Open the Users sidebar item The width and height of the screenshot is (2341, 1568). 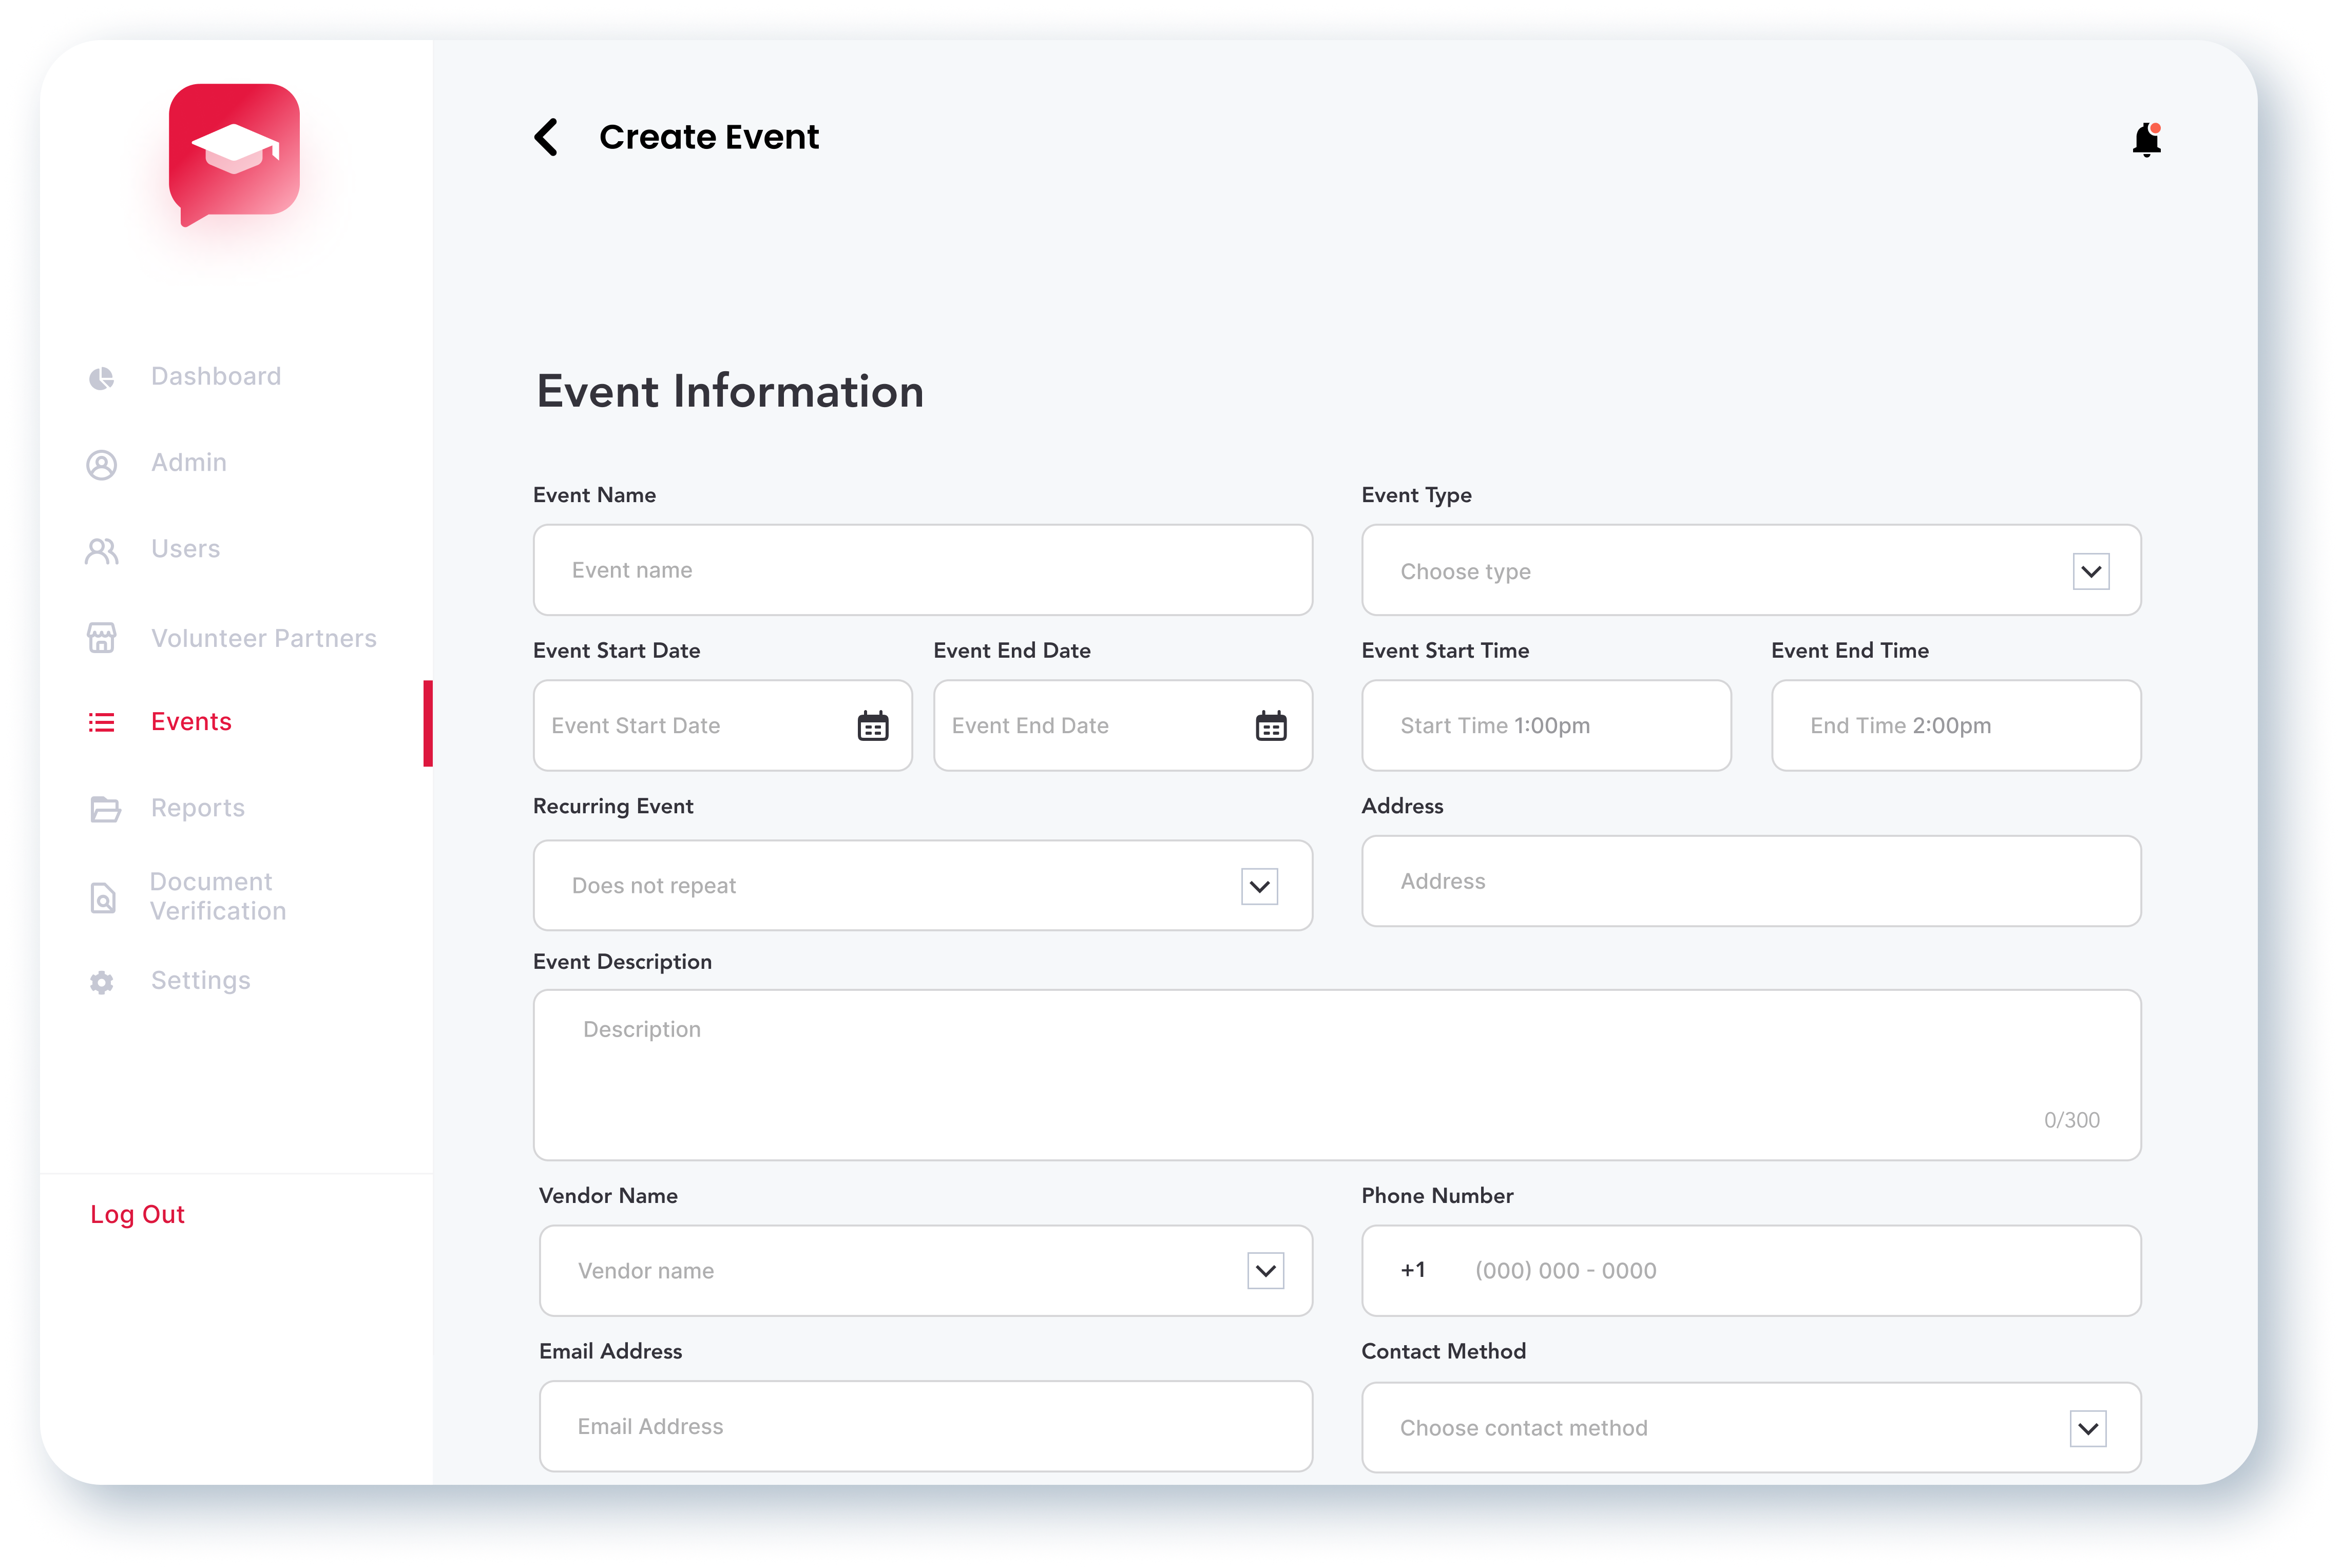185,549
